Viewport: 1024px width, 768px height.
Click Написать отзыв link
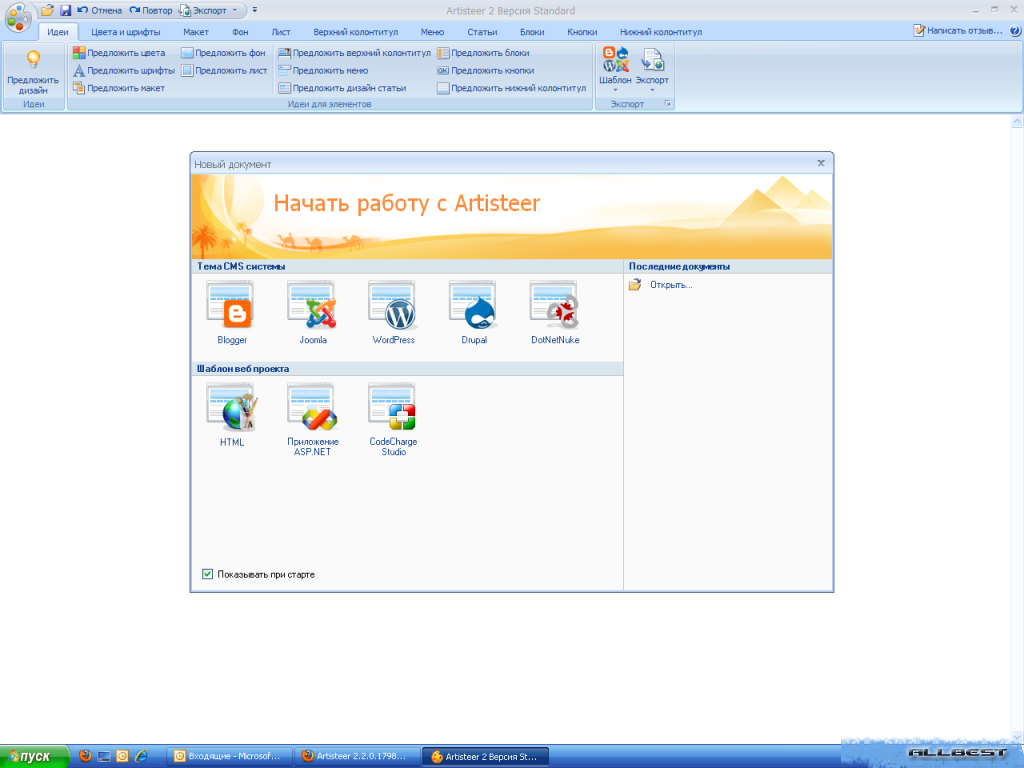(957, 31)
